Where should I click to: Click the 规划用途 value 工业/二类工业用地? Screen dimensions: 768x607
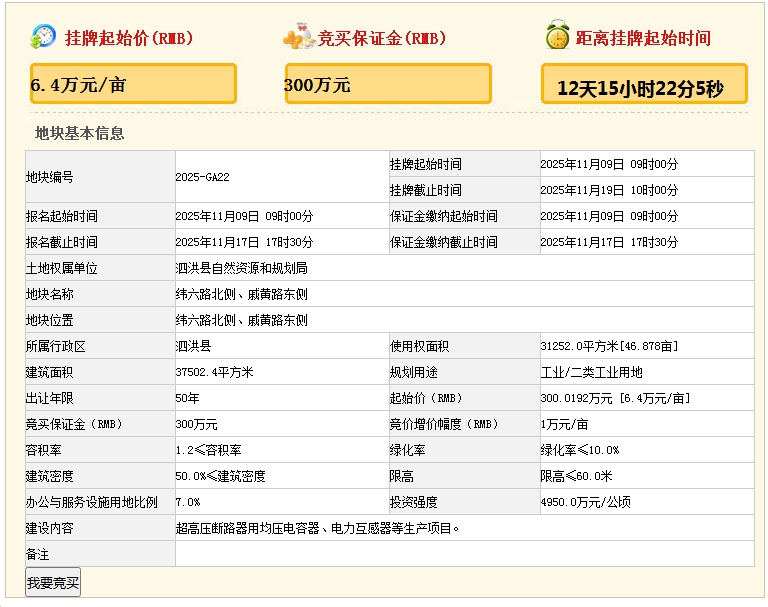click(591, 372)
